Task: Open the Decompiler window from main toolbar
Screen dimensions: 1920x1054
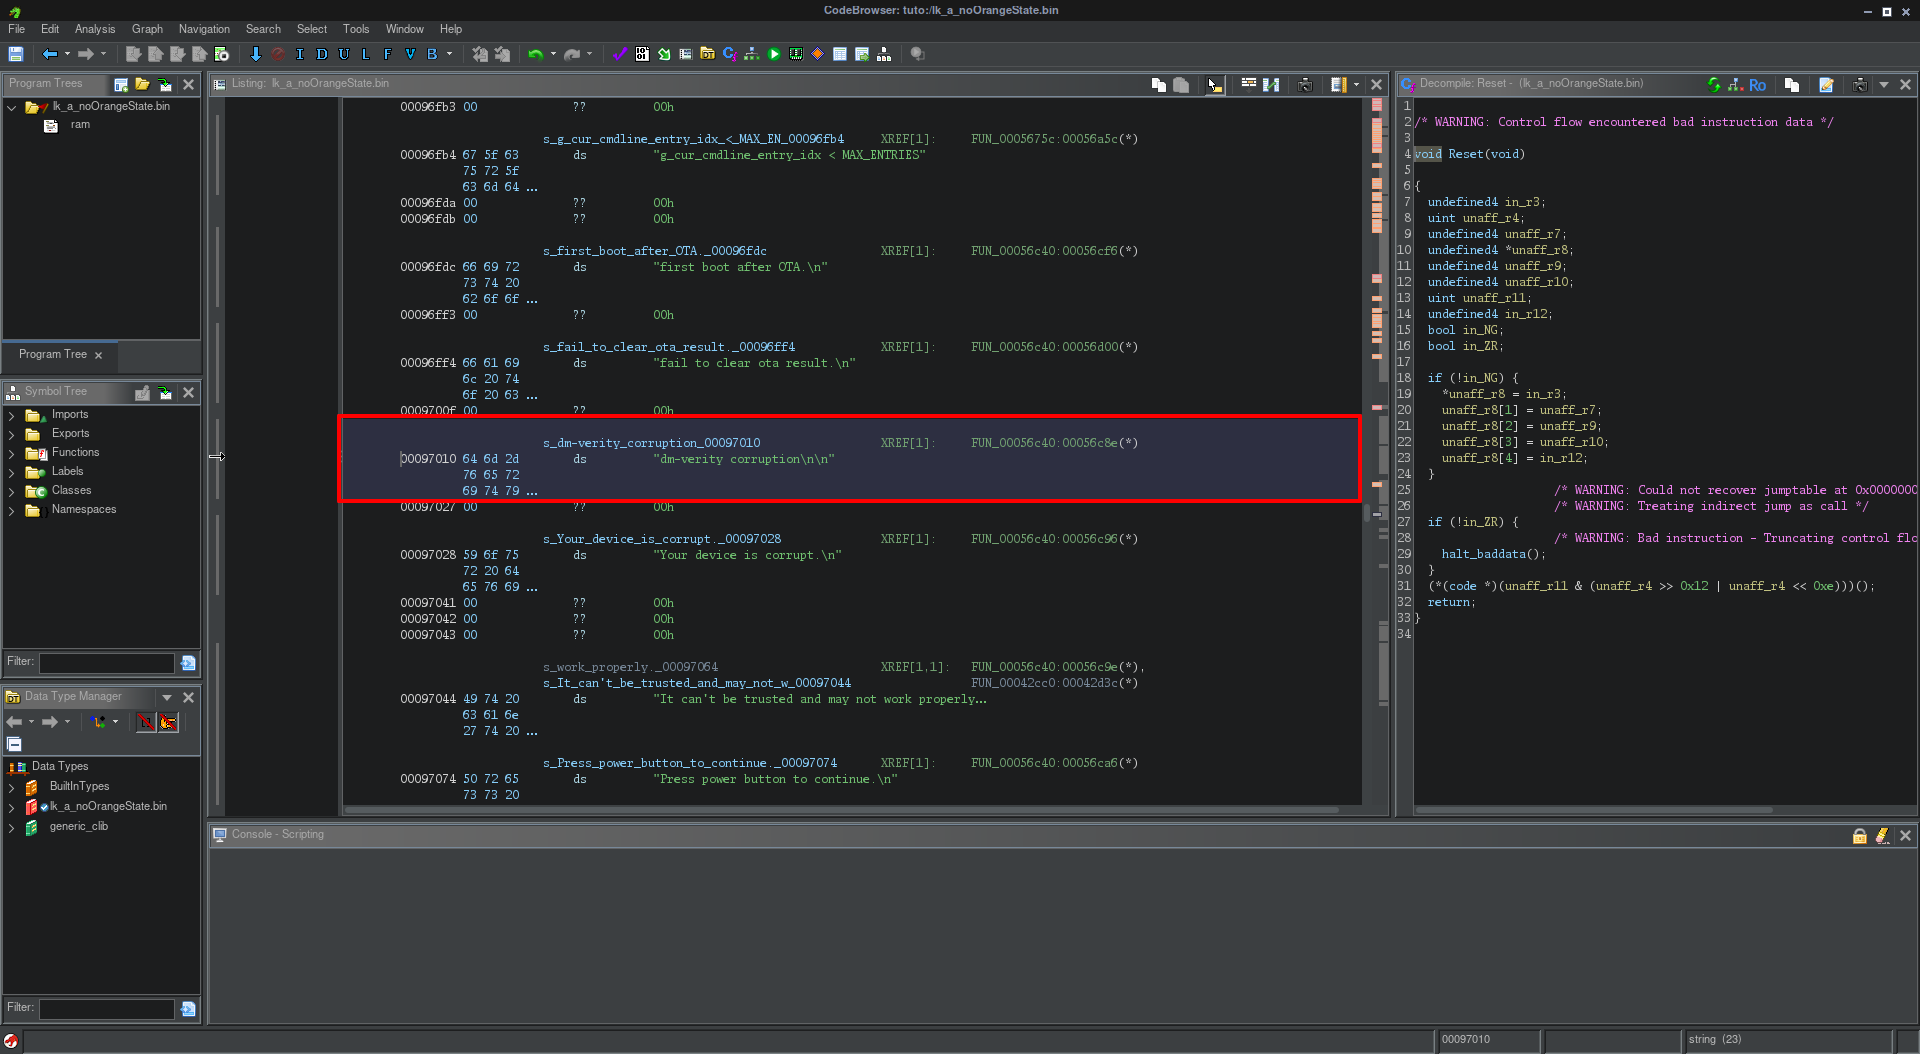Action: pos(729,54)
